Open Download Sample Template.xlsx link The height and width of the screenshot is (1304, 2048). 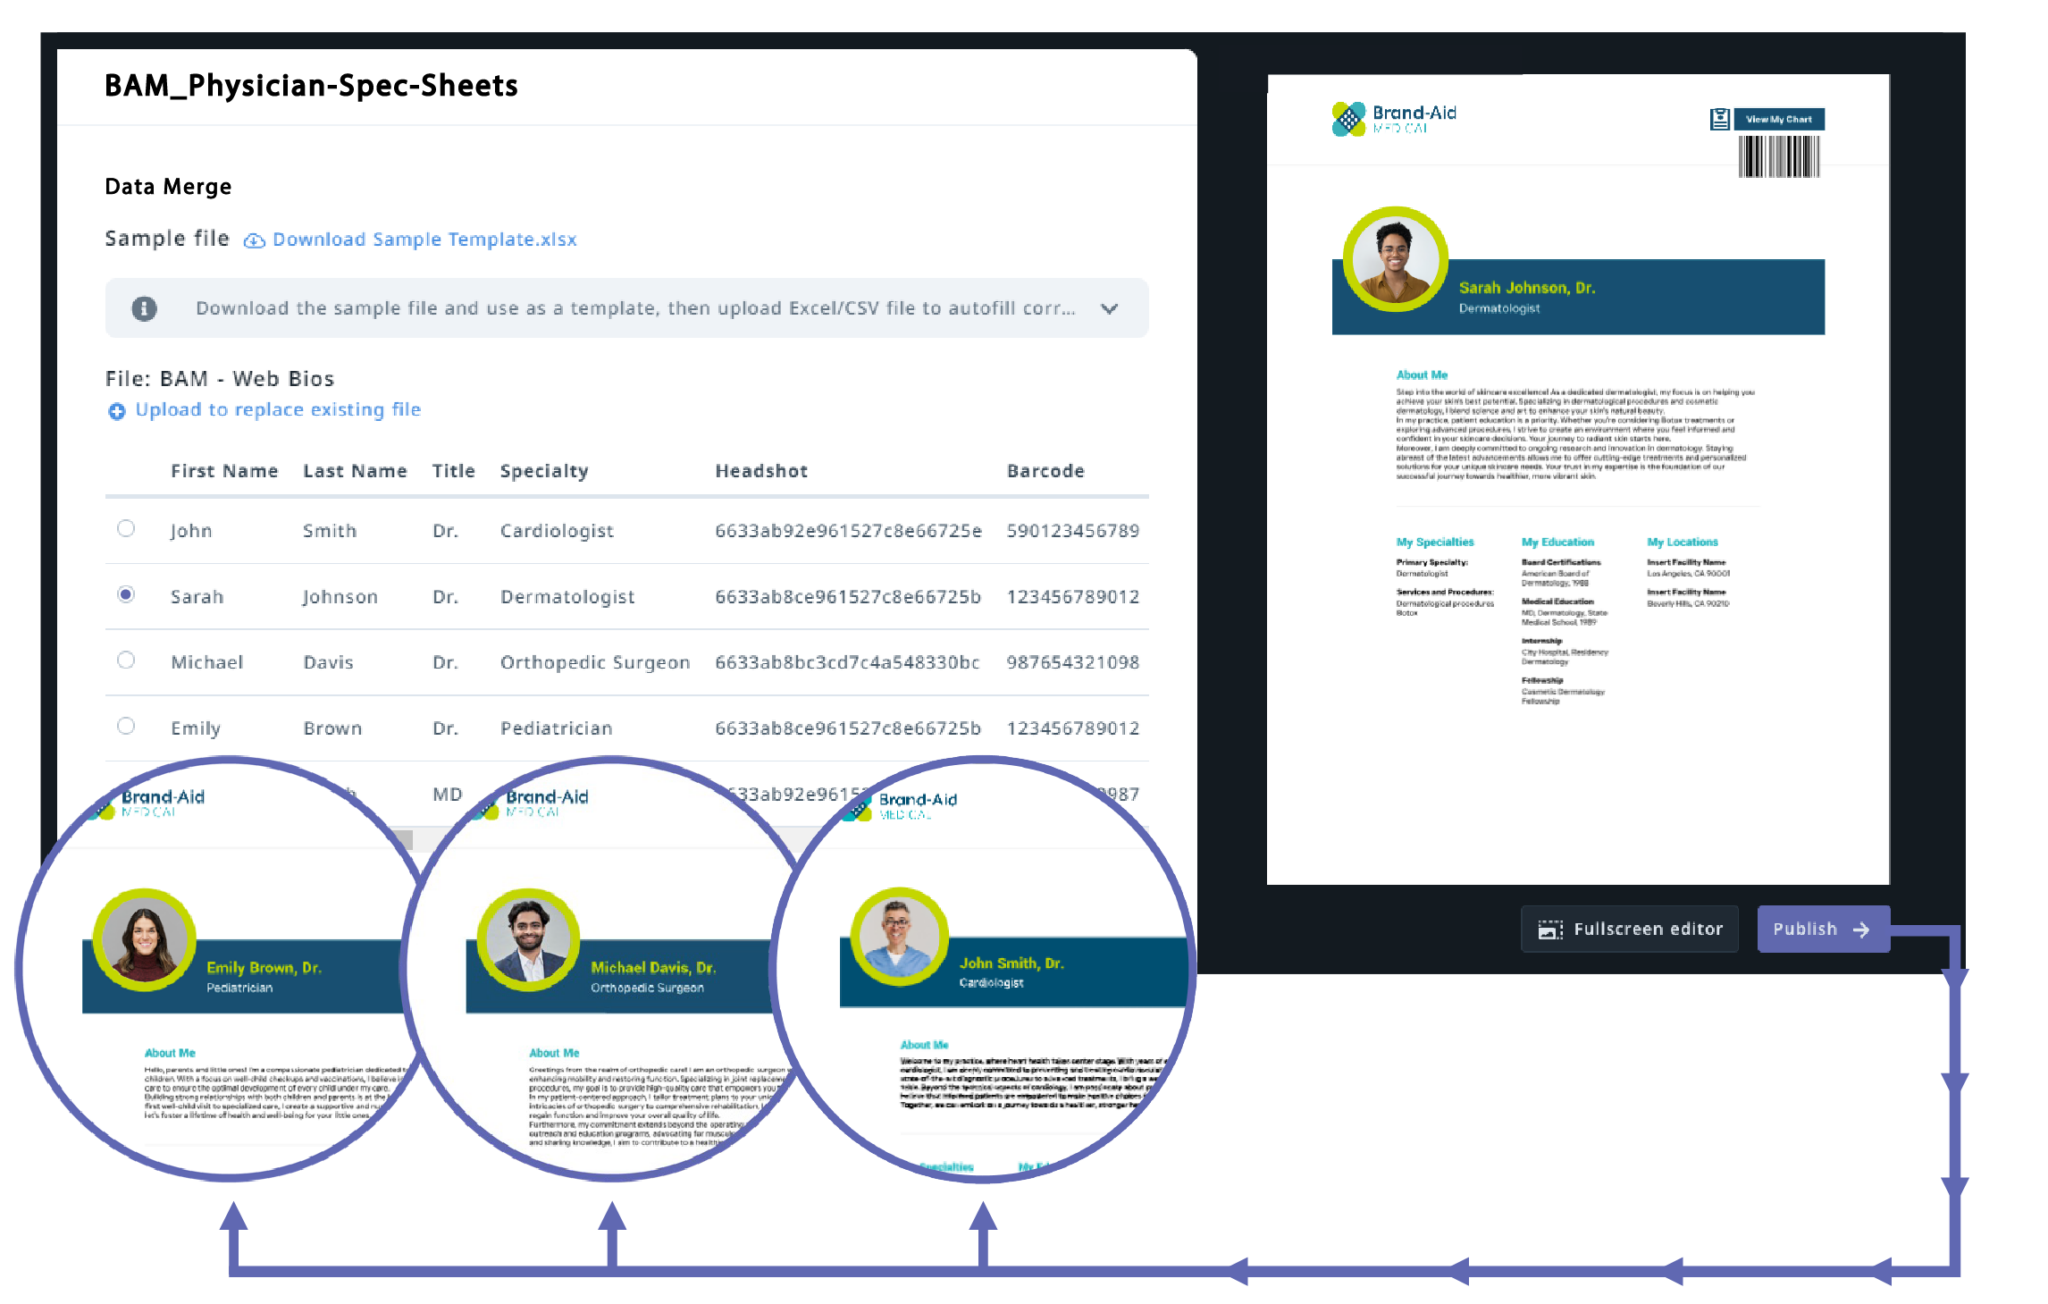coord(424,240)
